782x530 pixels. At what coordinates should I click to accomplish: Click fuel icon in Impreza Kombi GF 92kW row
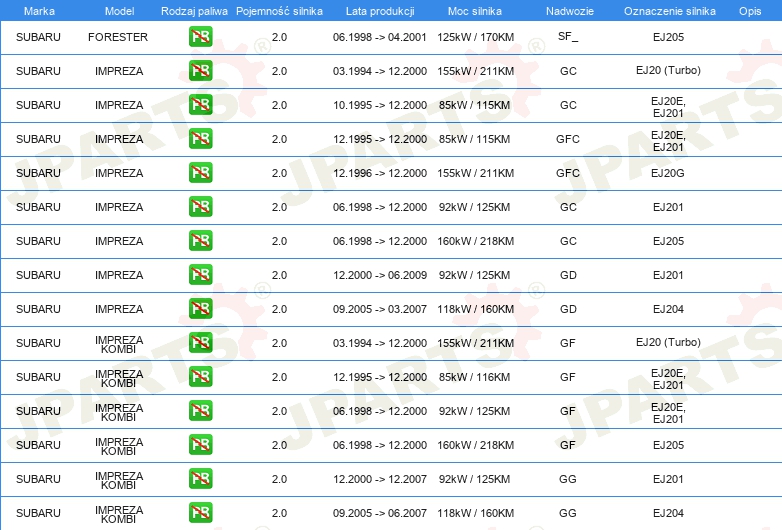(200, 411)
